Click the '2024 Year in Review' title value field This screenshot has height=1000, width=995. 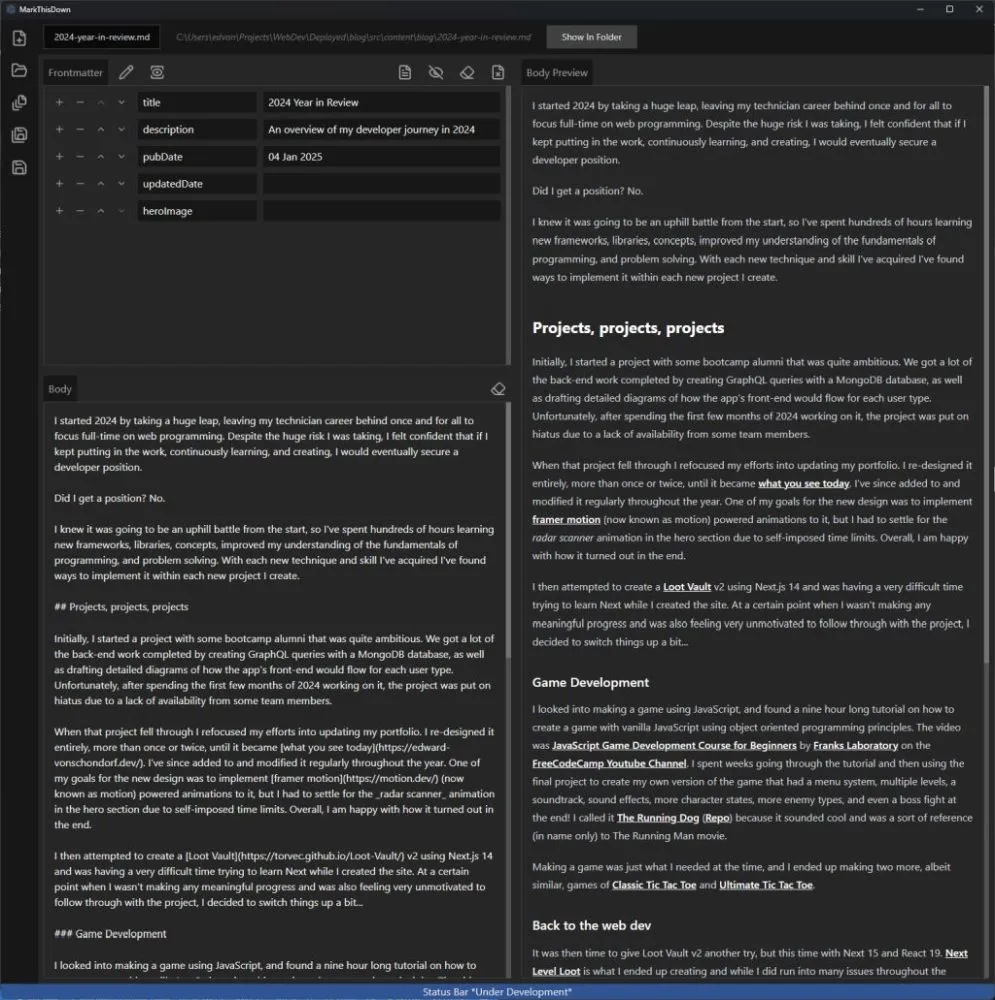381,102
